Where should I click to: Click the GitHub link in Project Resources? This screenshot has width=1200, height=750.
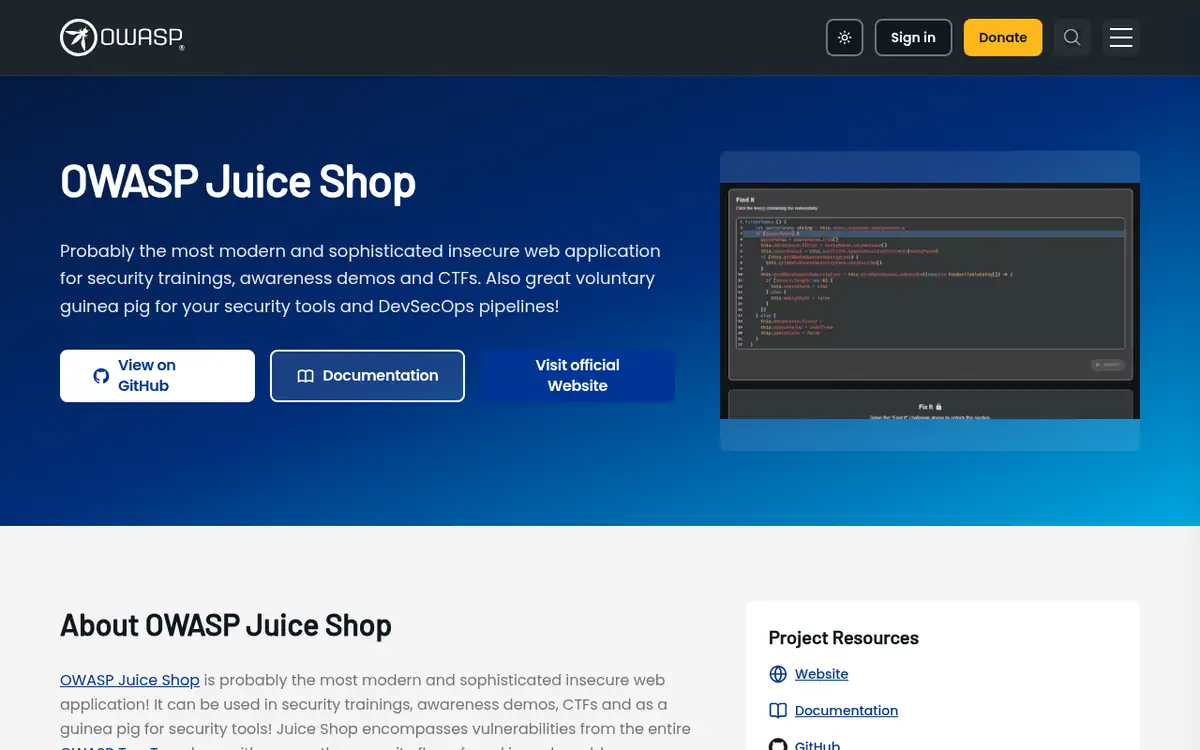coord(817,745)
